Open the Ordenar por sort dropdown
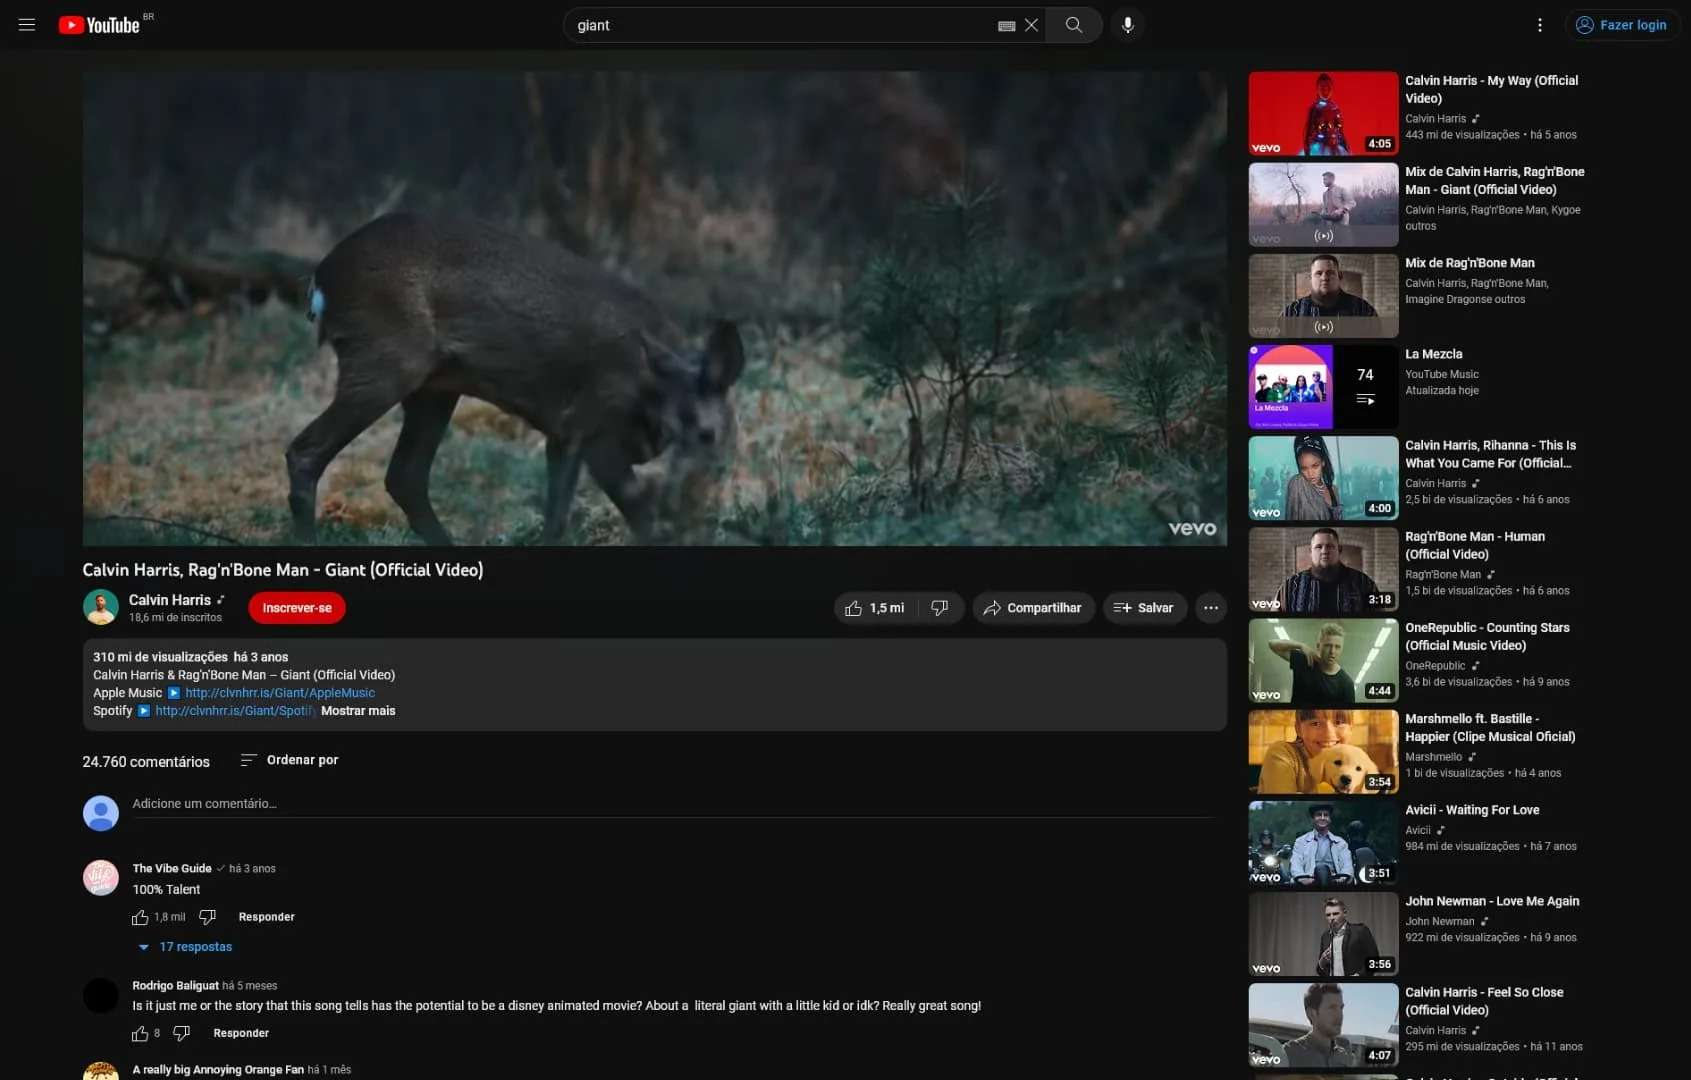 point(289,760)
